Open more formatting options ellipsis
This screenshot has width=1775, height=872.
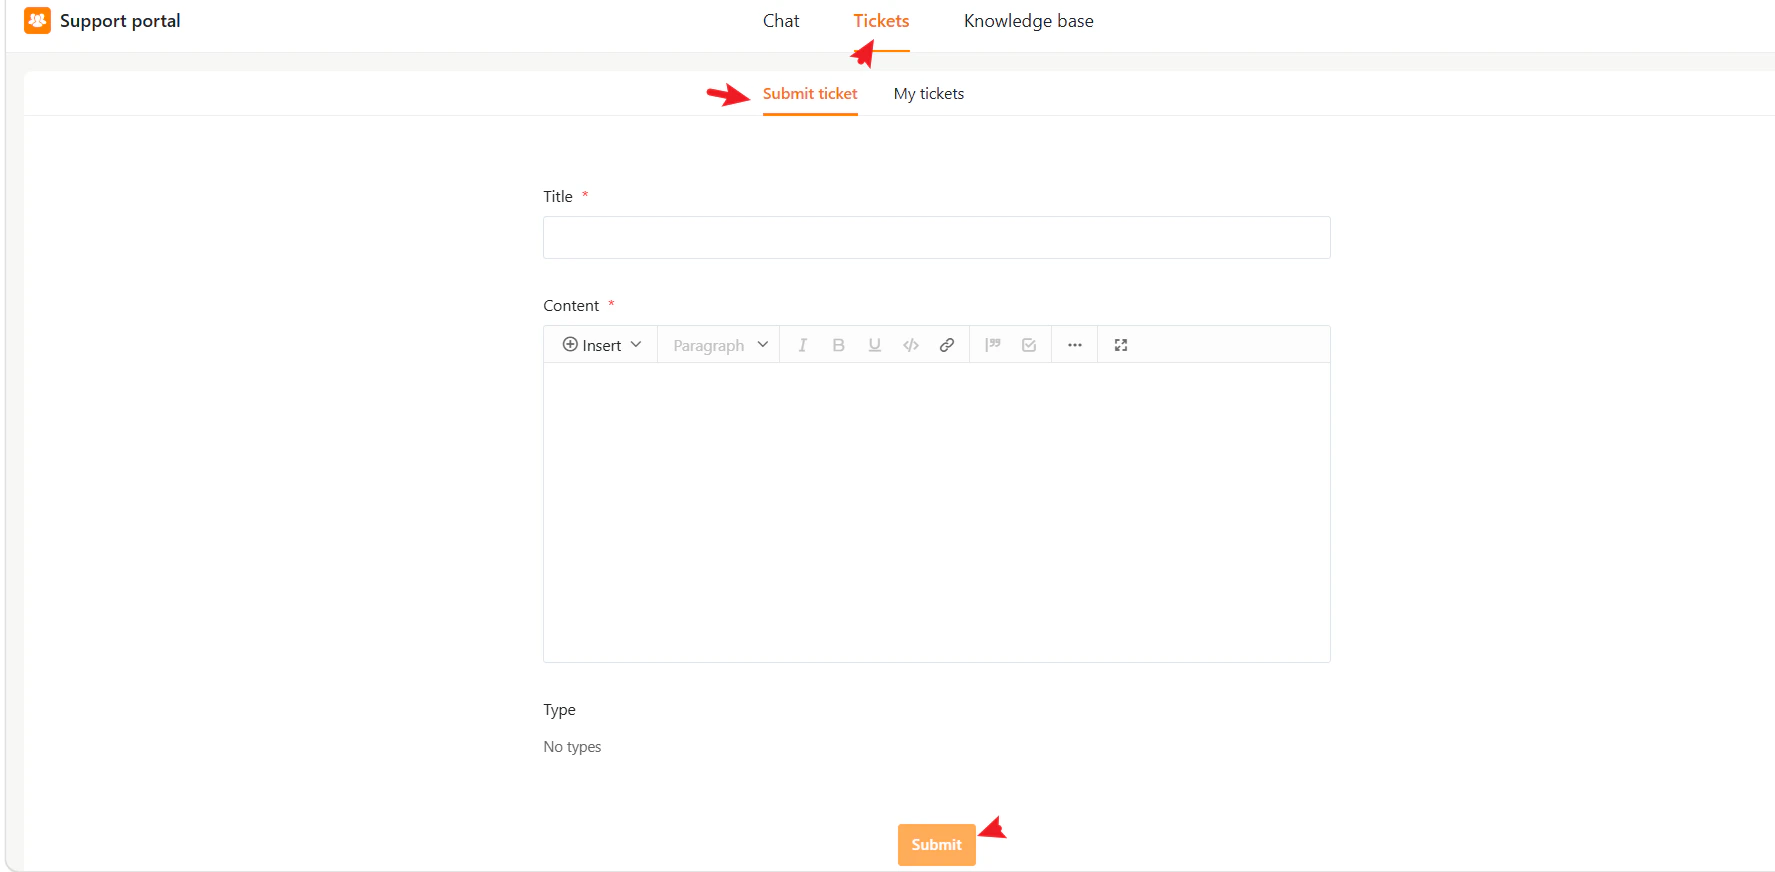click(1074, 345)
